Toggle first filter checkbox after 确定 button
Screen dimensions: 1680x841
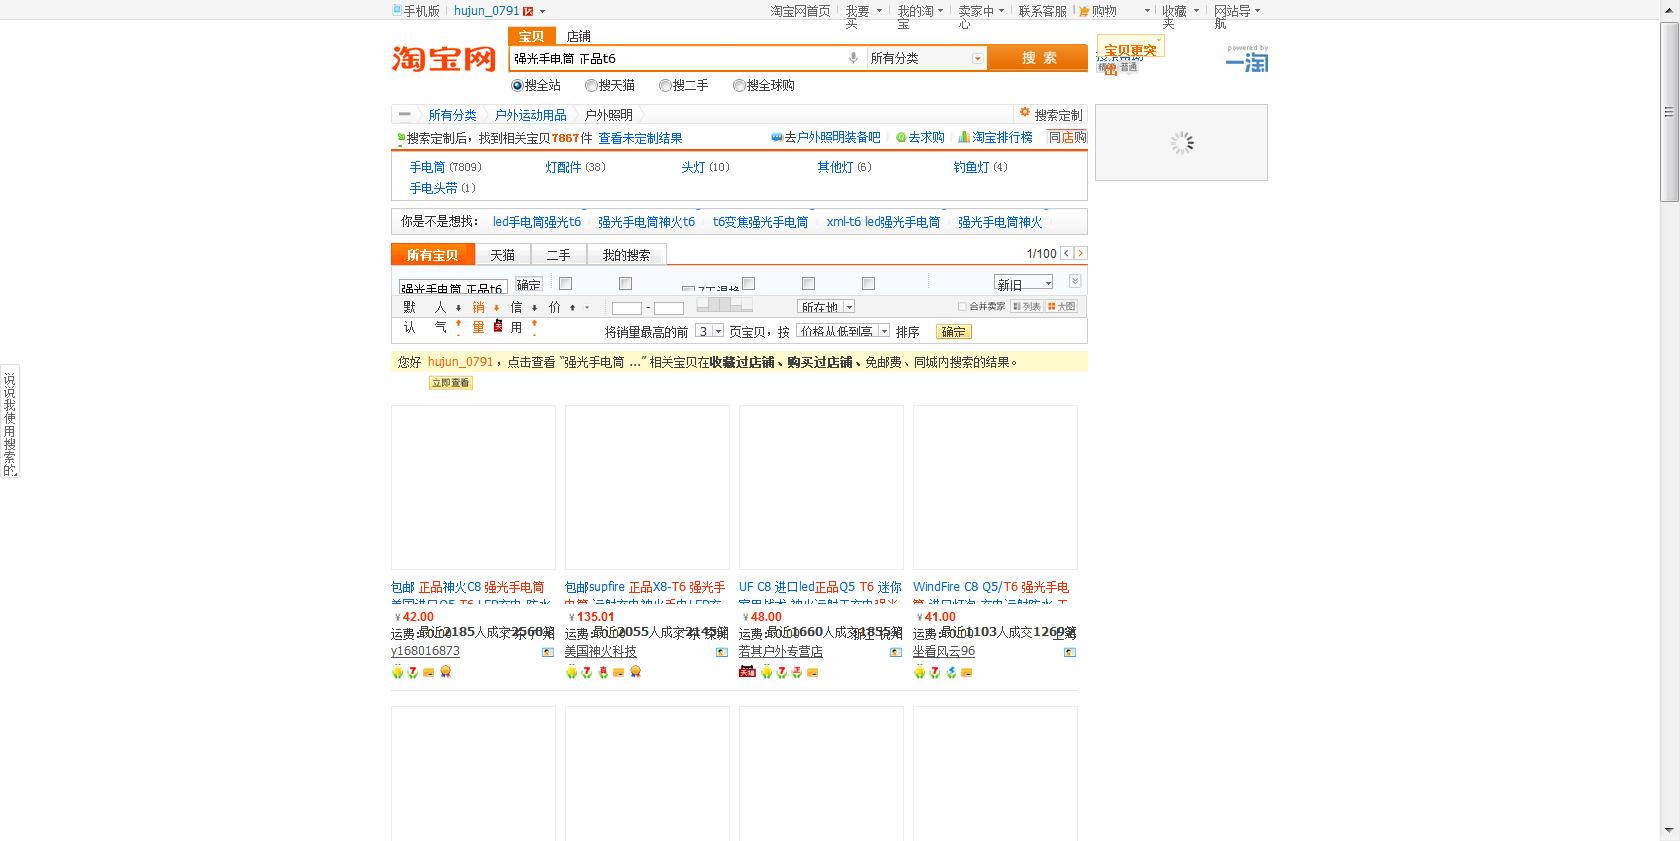point(565,283)
